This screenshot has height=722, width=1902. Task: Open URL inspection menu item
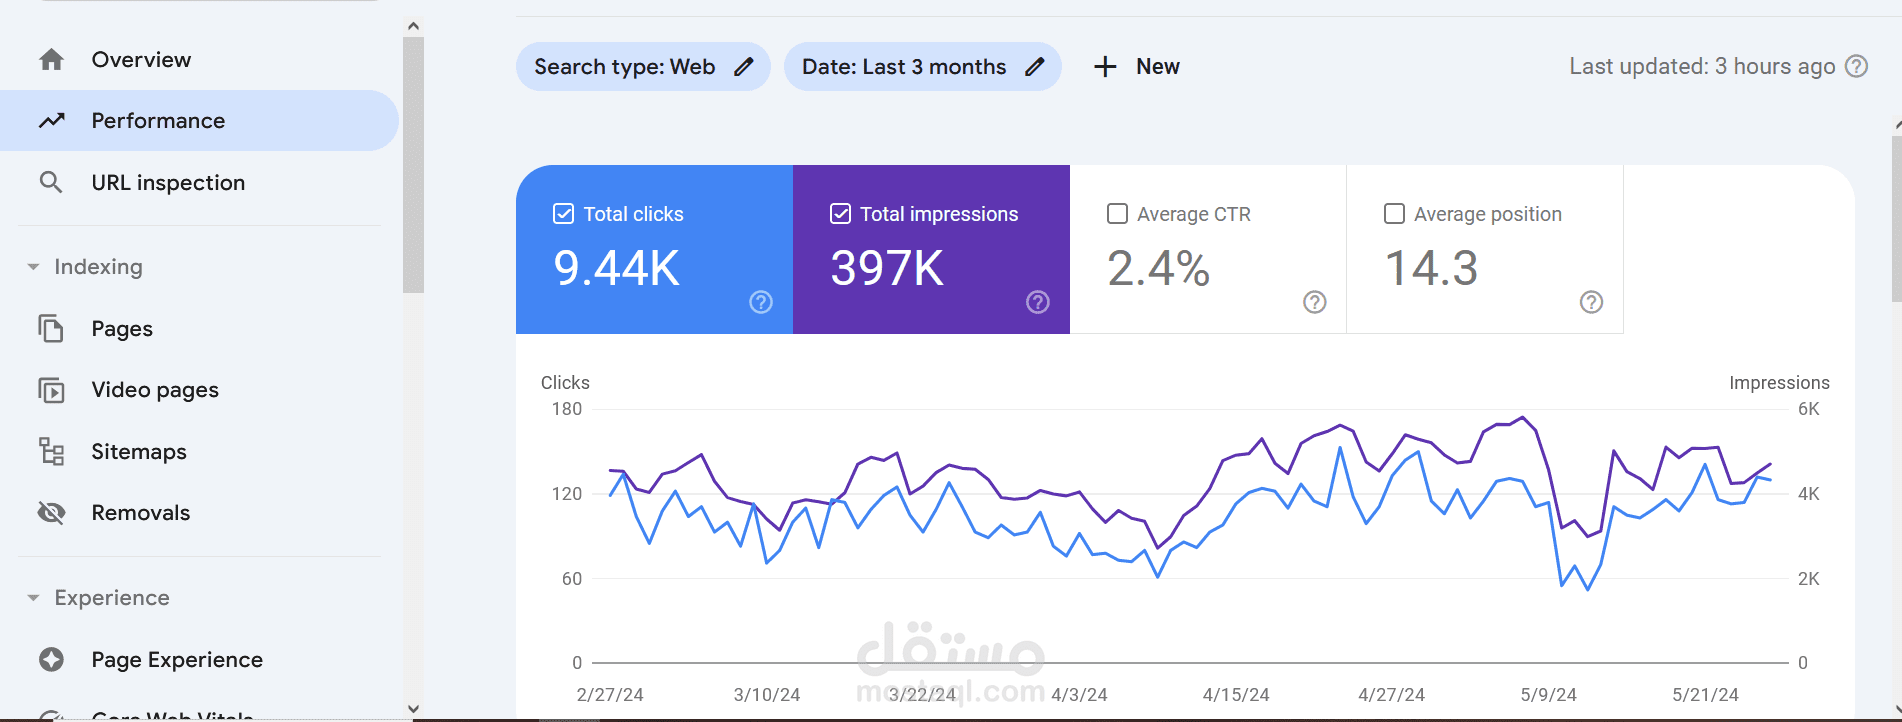[200, 182]
